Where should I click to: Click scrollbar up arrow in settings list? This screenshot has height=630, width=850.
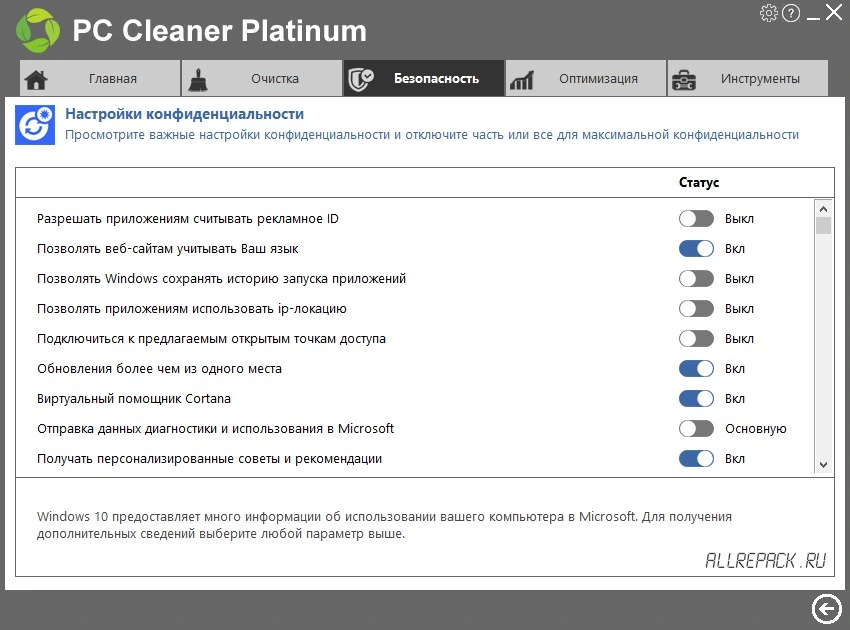click(x=823, y=209)
